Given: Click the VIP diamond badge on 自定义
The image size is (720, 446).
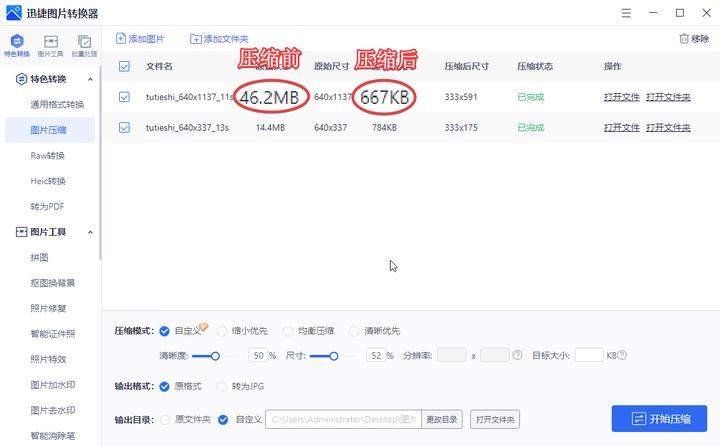Looking at the screenshot, I should tap(203, 327).
